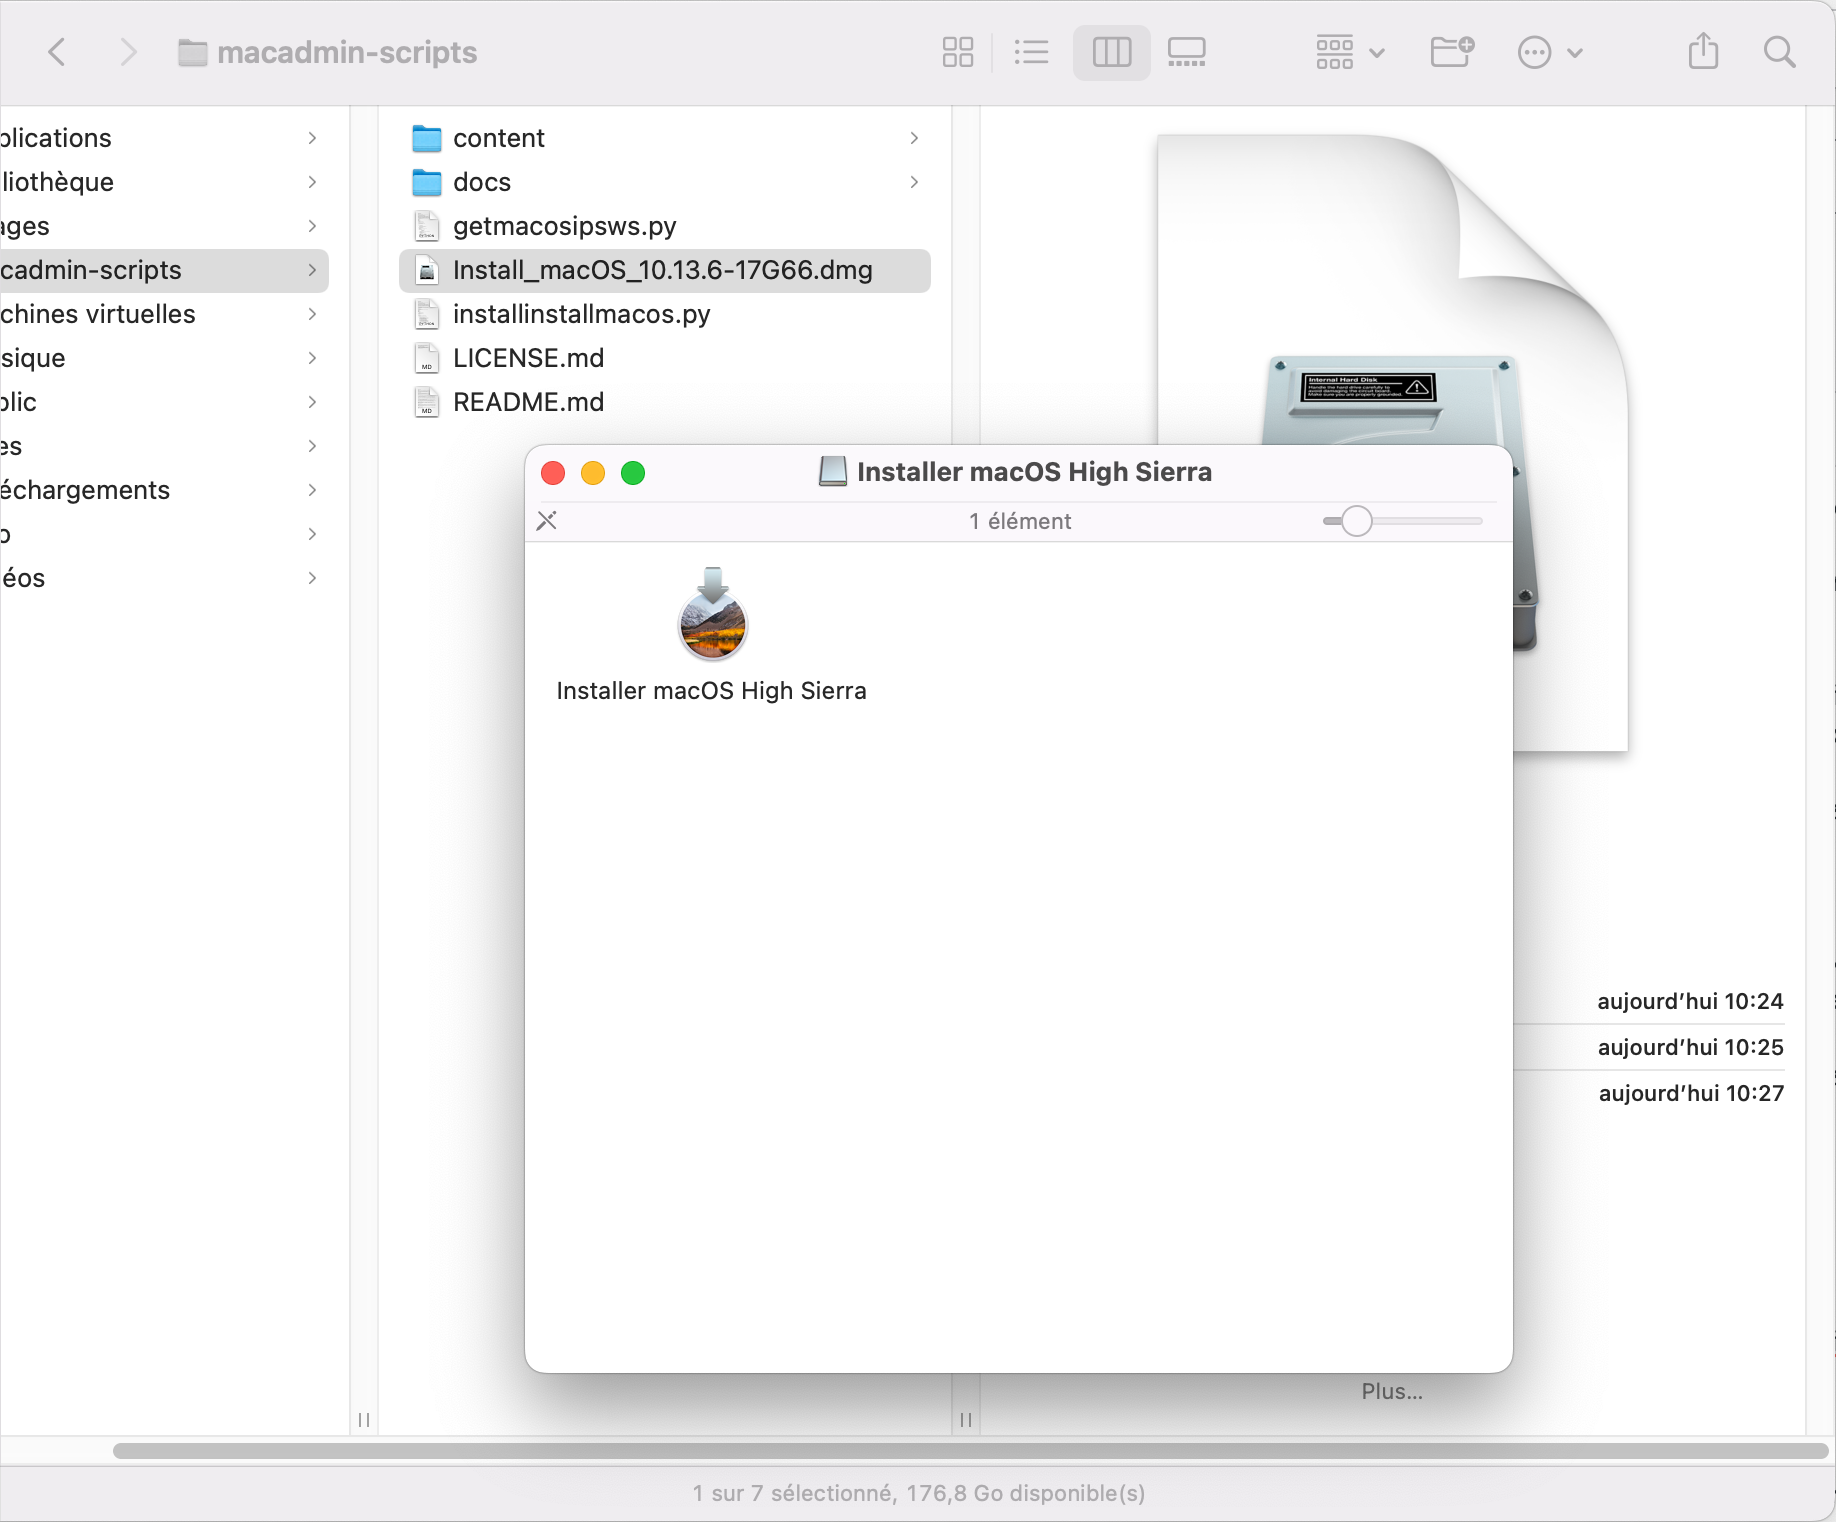Minimize the Installer macOS High Sierra window
The width and height of the screenshot is (1836, 1522).
[593, 473]
